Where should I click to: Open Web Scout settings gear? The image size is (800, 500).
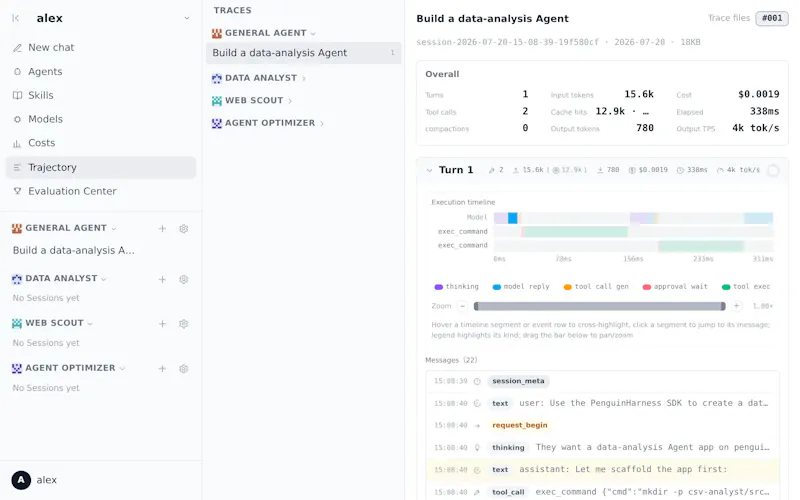tap(184, 323)
